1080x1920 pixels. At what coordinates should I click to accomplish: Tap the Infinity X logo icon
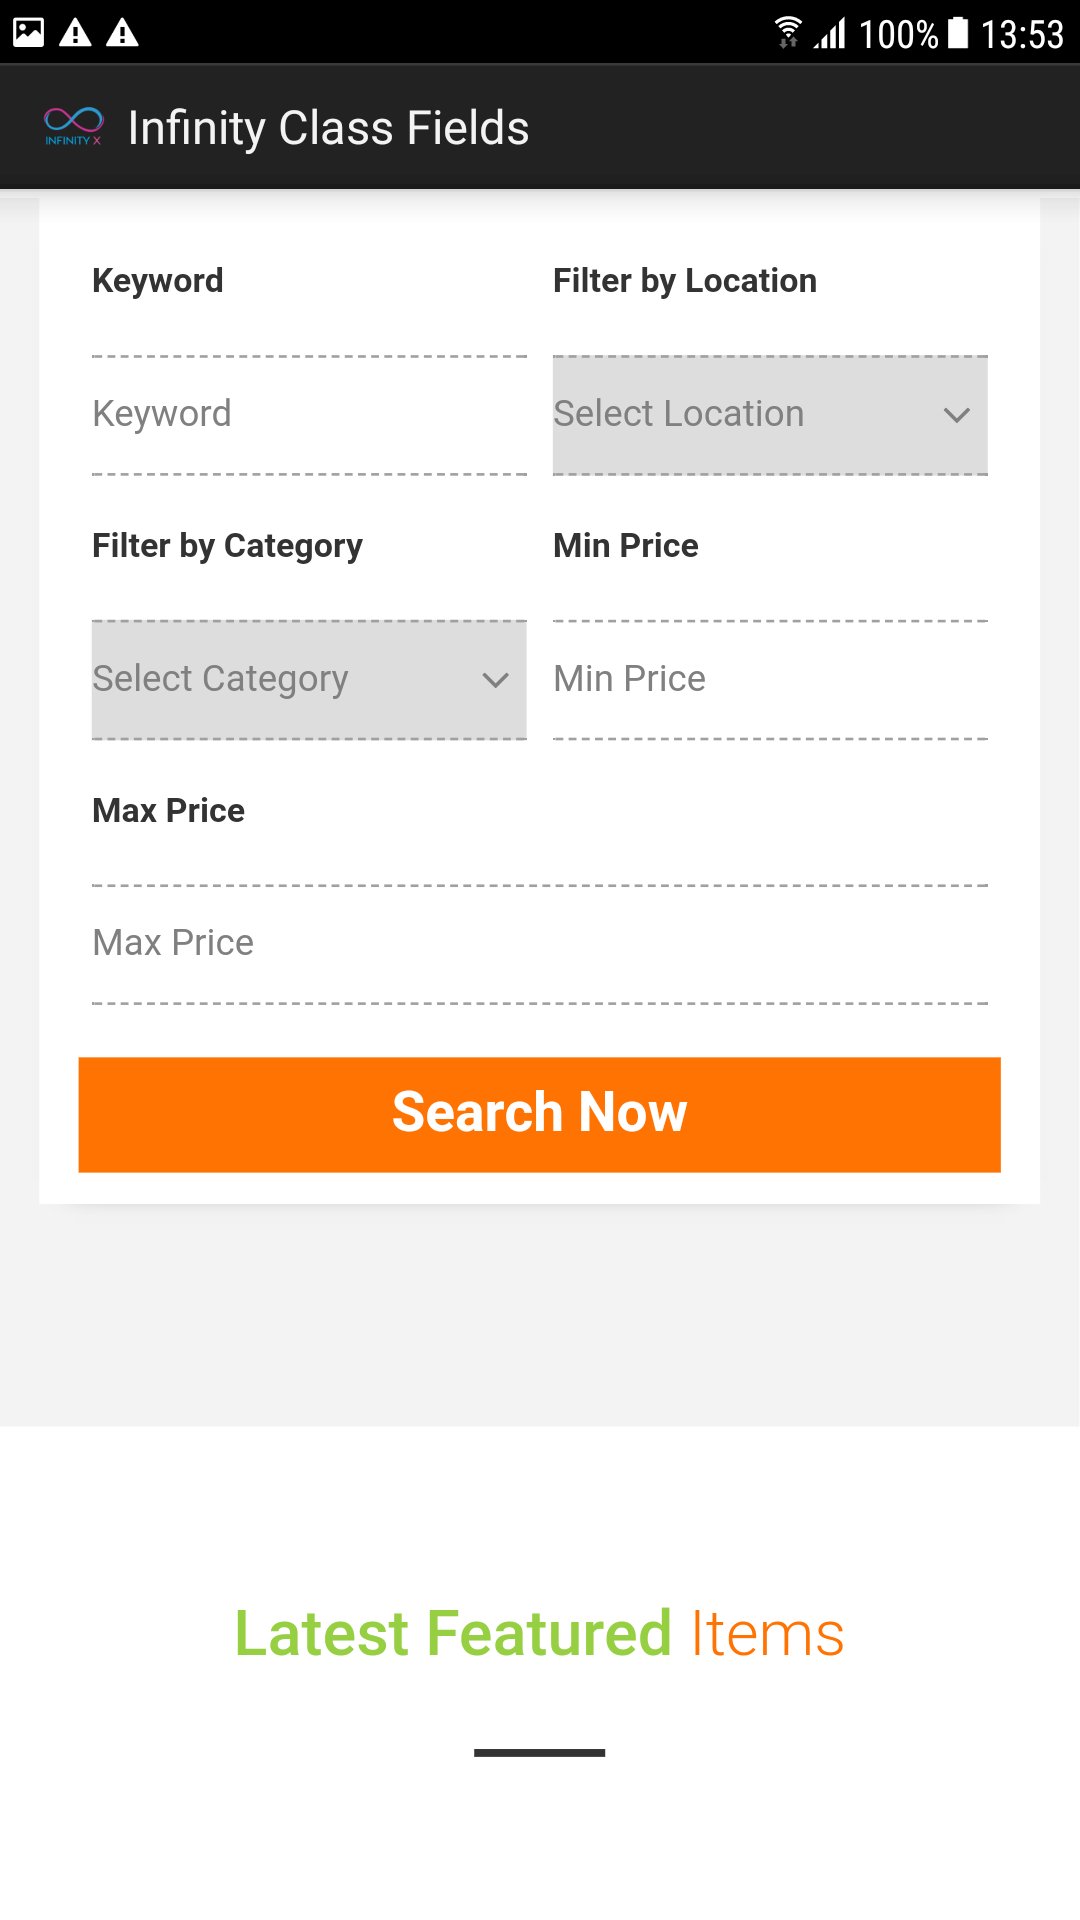(73, 126)
